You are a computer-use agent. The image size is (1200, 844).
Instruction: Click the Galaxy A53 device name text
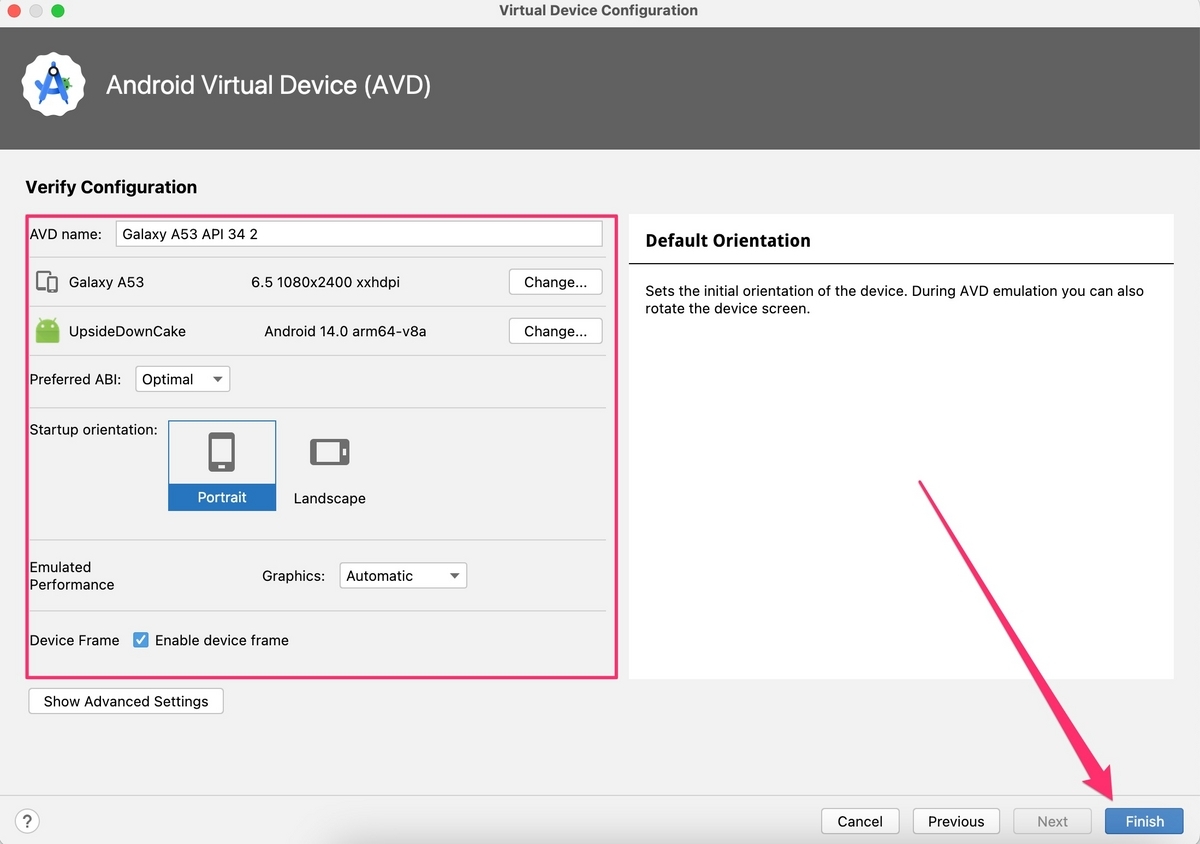click(106, 282)
